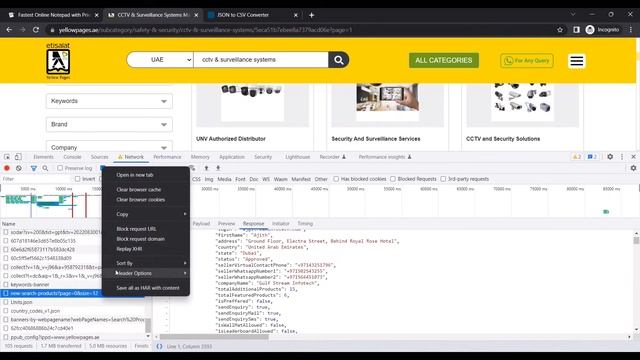Switch to the Preview response tab
Screen dimensions: 640x360
(x=227, y=224)
